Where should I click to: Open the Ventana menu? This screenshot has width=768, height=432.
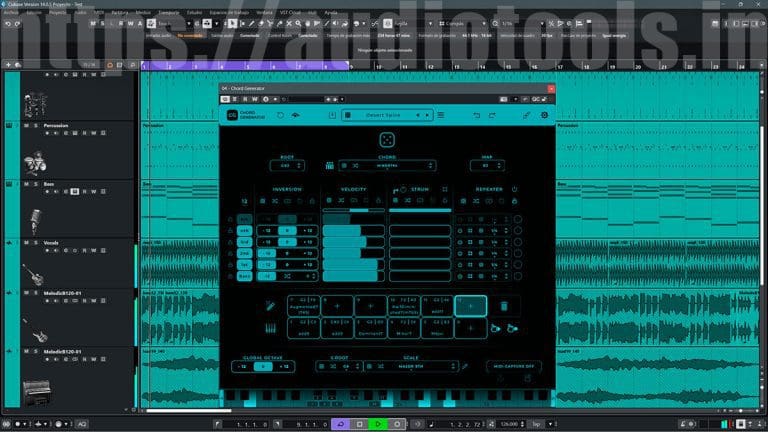pyautogui.click(x=264, y=12)
